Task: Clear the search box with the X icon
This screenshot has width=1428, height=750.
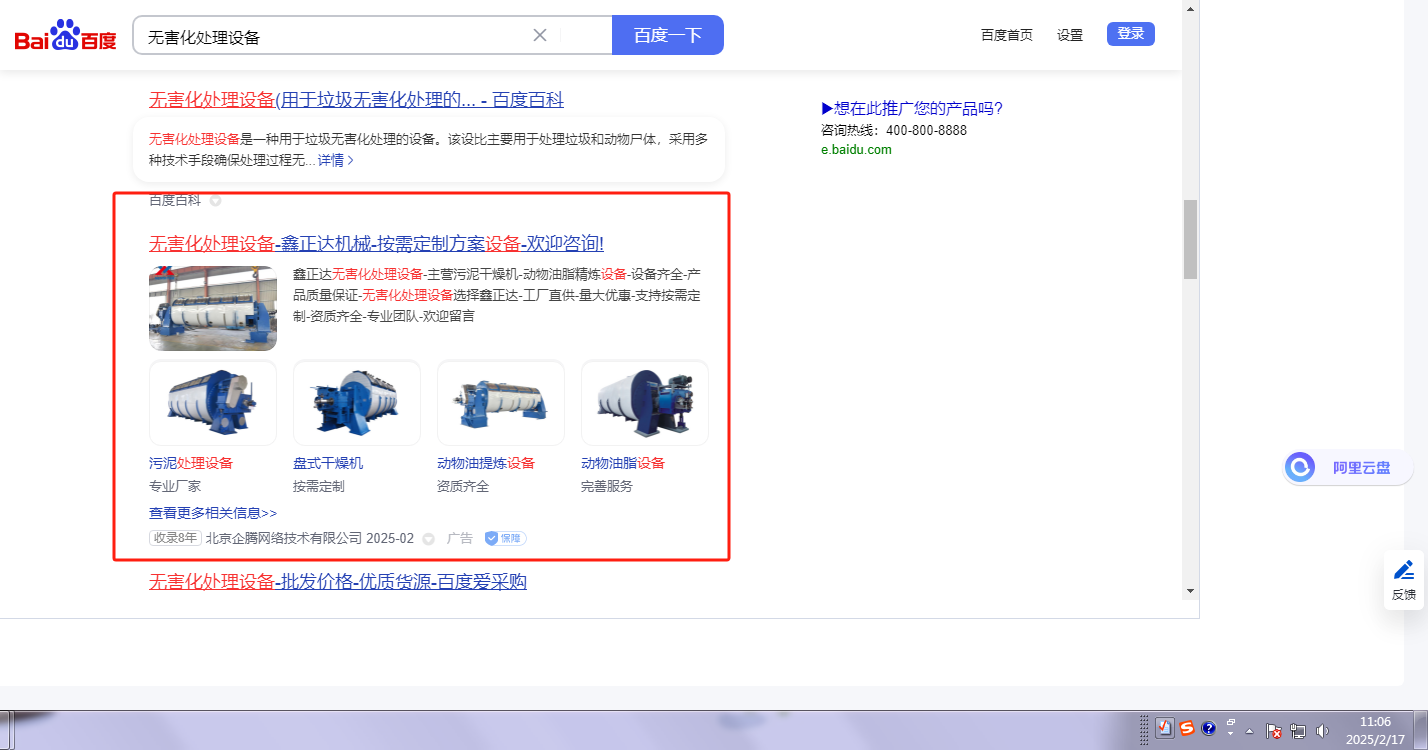Action: (x=540, y=35)
